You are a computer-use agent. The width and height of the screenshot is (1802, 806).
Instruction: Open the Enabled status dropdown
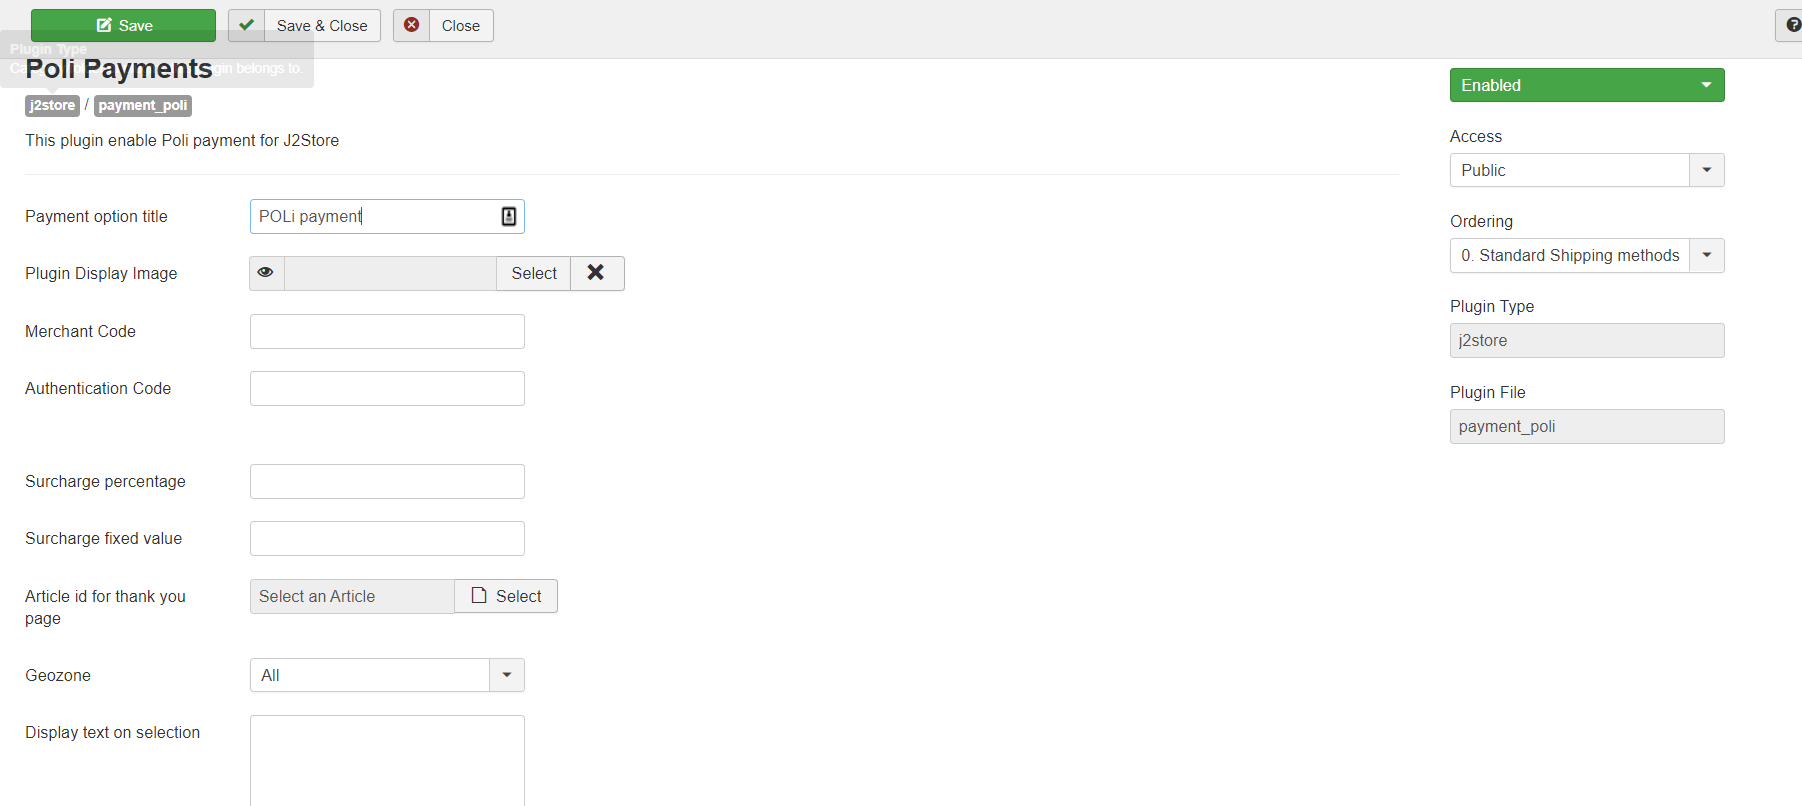click(1587, 85)
